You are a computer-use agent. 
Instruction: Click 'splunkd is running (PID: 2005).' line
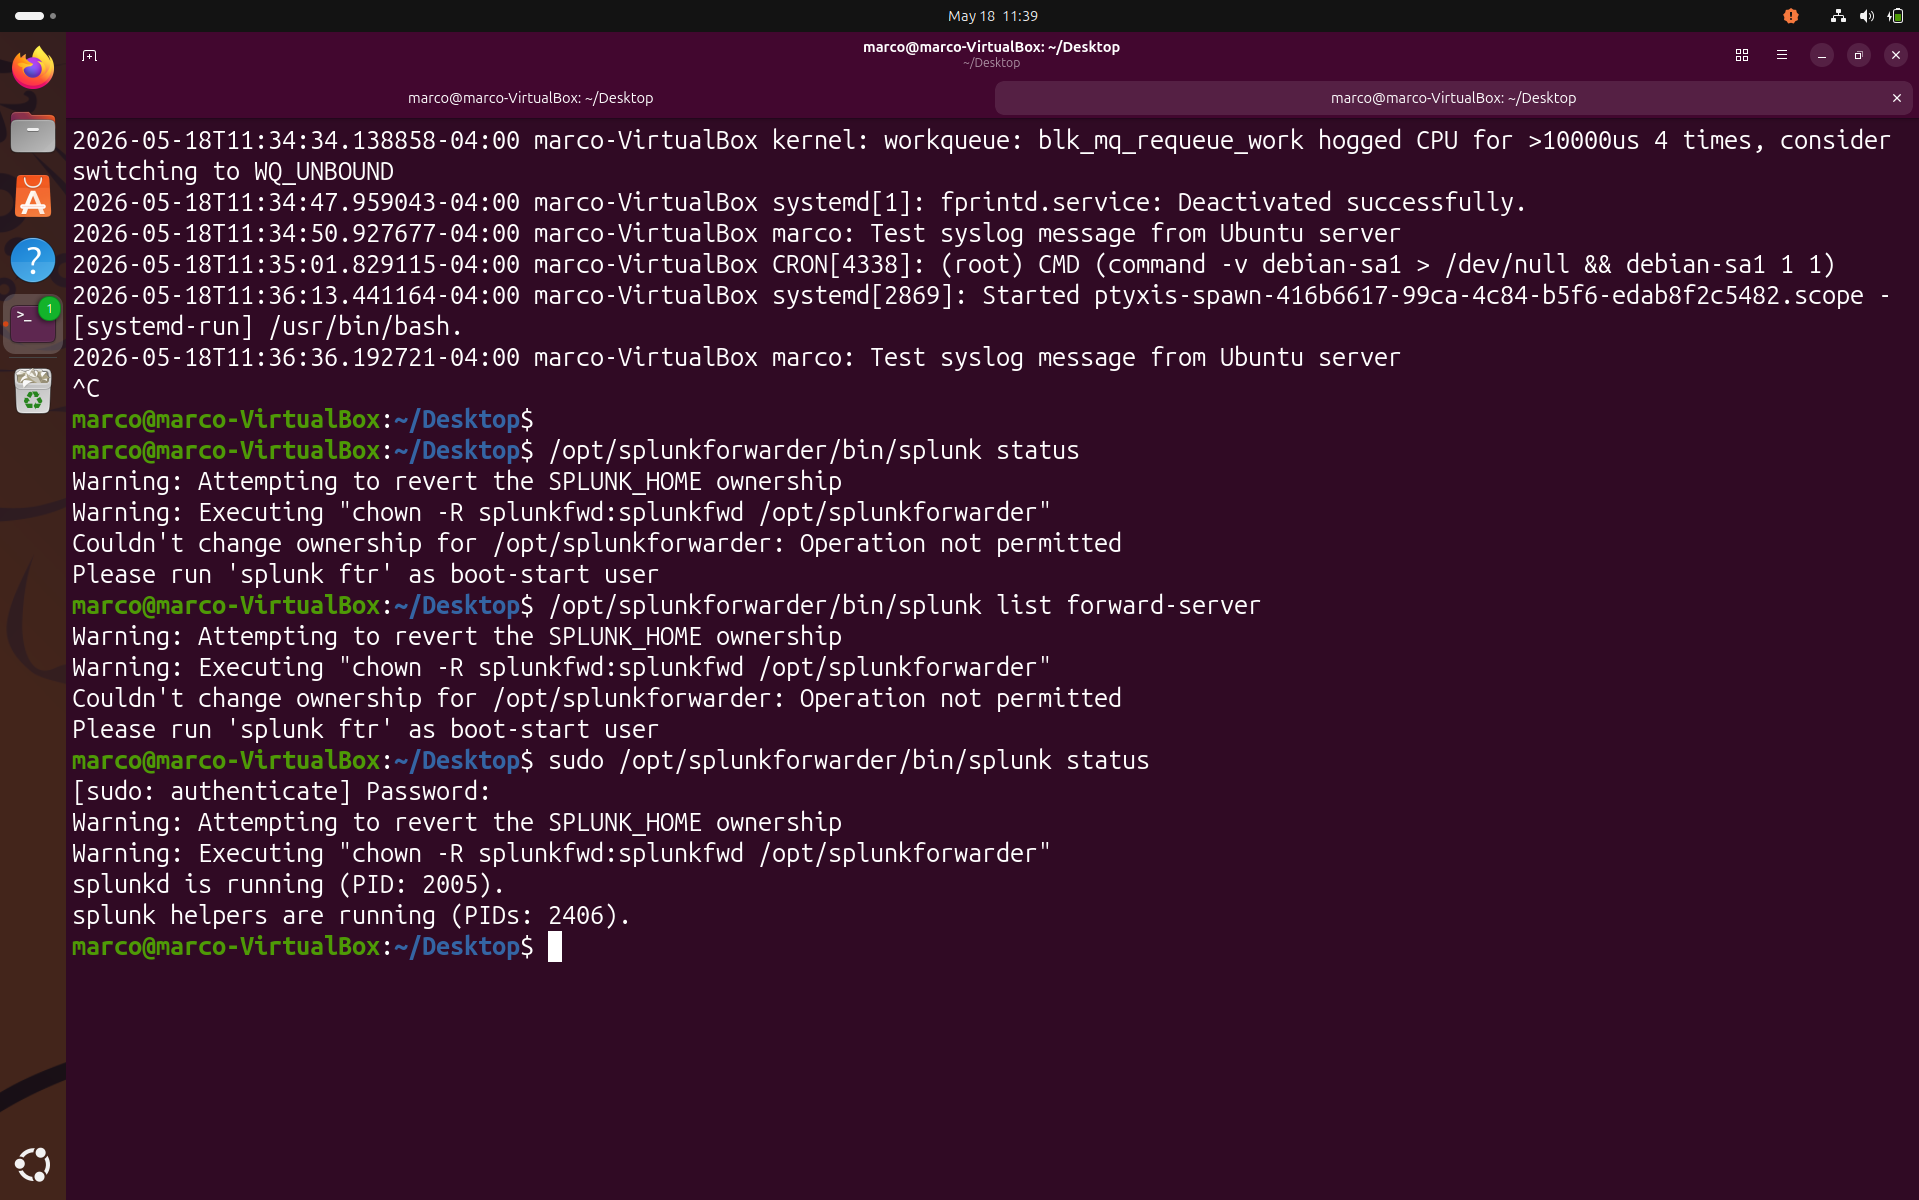[288, 884]
